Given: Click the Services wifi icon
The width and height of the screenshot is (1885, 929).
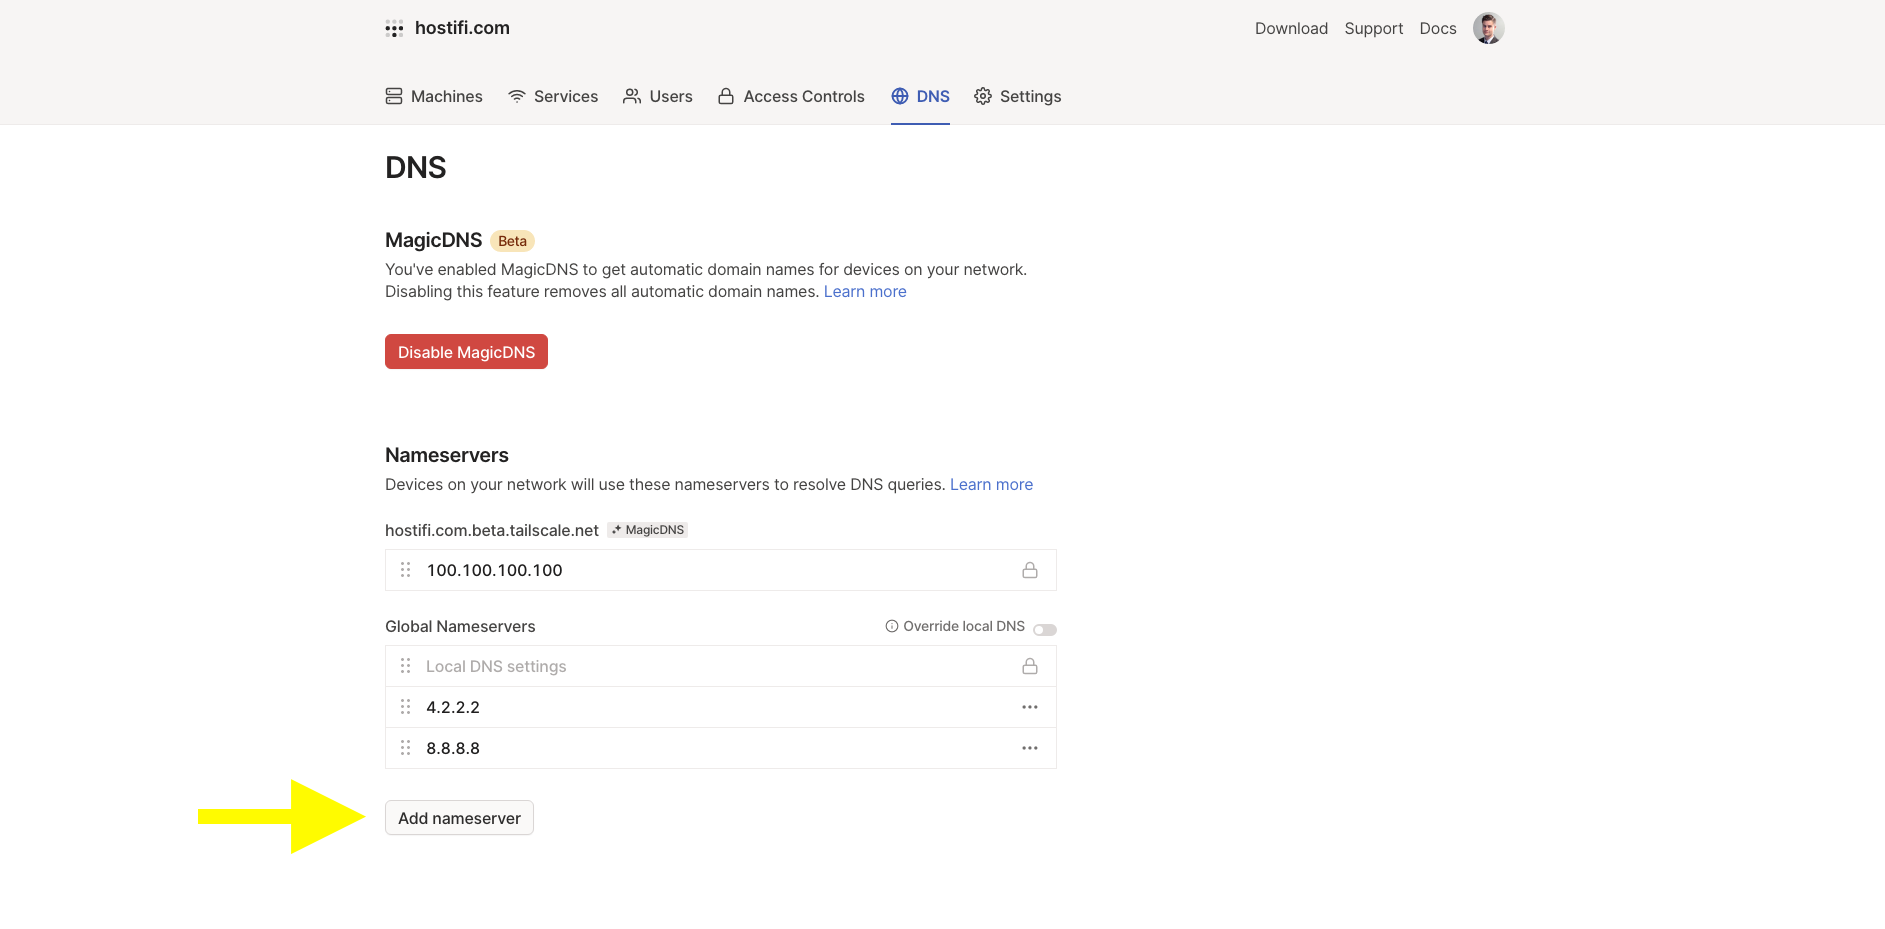Looking at the screenshot, I should pos(517,96).
